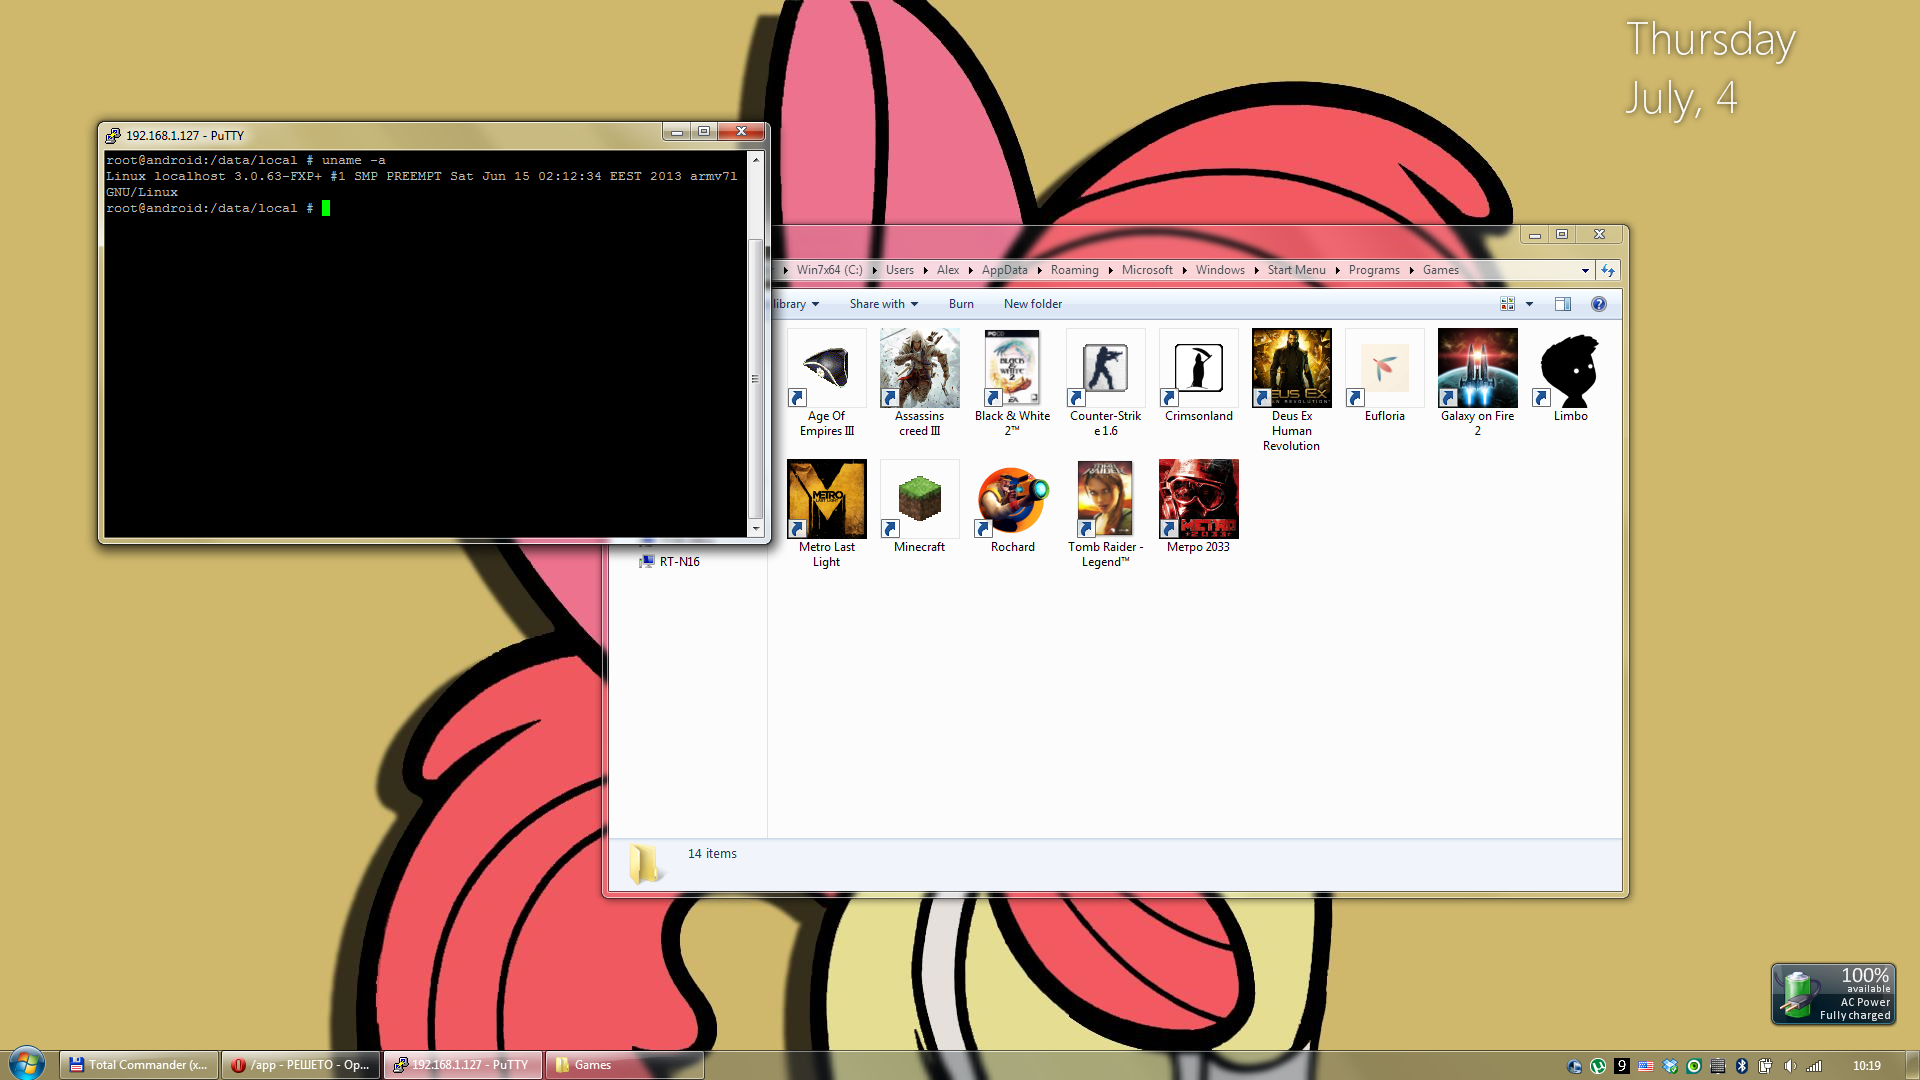1920x1080 pixels.
Task: Select the Counter-Strike 1.6 shortcut
Action: [1105, 383]
